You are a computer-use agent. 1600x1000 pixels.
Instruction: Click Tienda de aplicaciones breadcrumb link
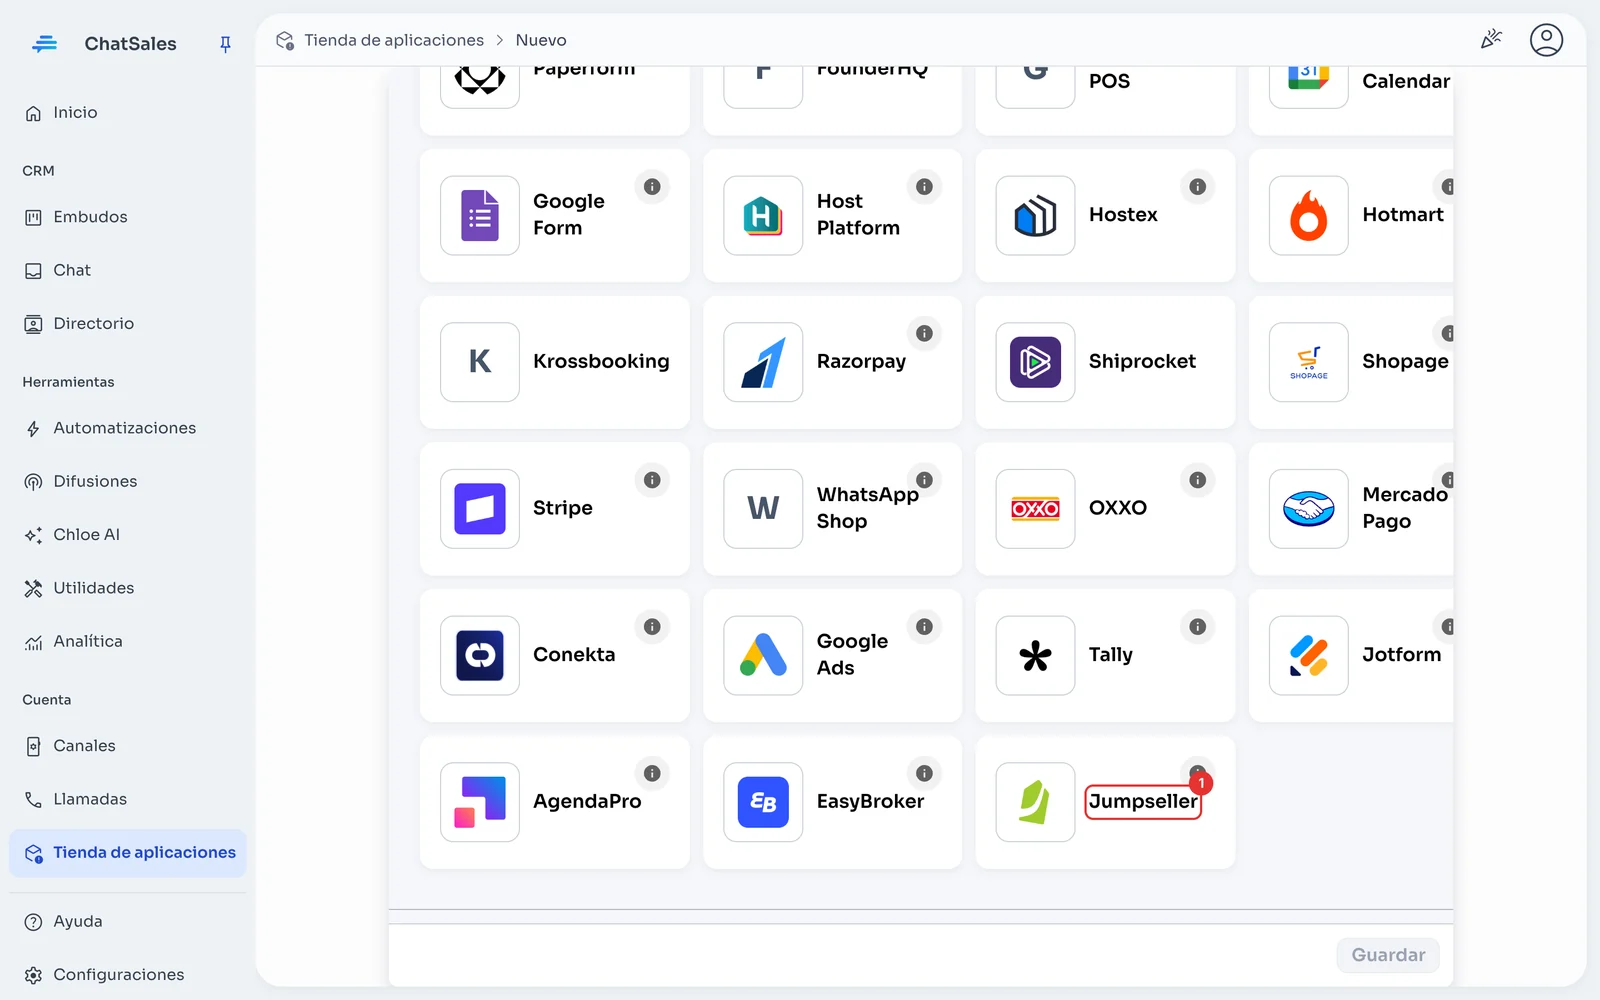393,40
